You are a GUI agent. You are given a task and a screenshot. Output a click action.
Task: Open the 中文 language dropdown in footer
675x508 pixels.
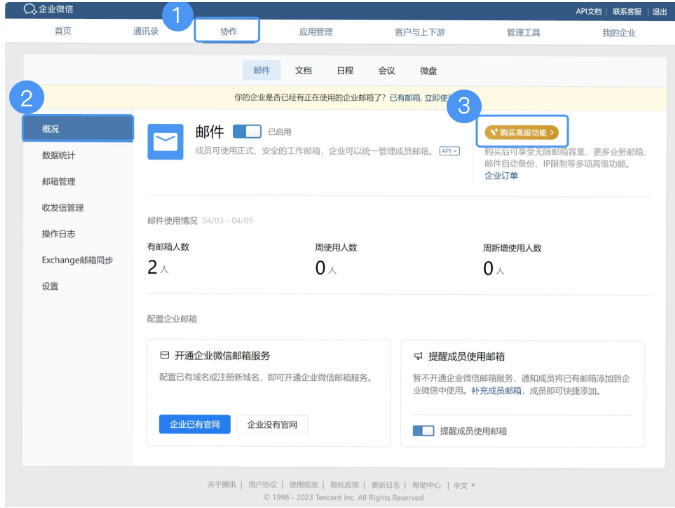coord(464,485)
